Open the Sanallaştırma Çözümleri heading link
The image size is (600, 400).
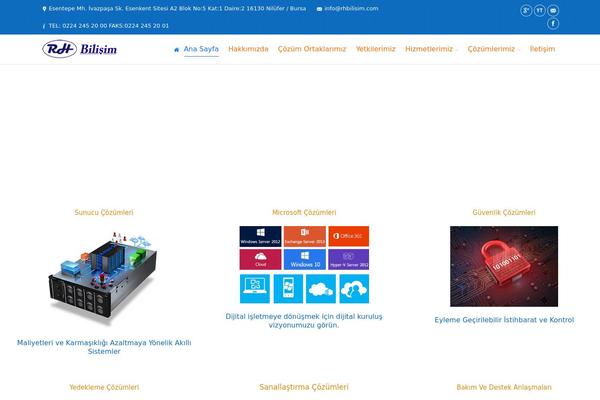point(304,387)
